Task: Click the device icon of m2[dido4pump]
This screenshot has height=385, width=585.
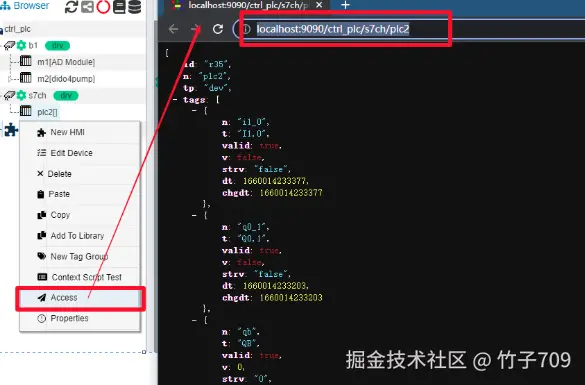Action: pyautogui.click(x=26, y=78)
